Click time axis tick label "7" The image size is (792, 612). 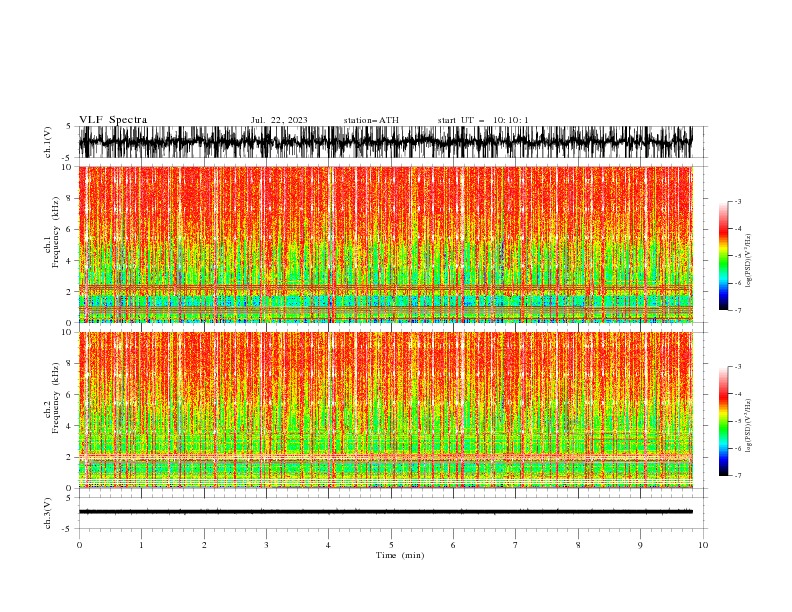(x=516, y=545)
